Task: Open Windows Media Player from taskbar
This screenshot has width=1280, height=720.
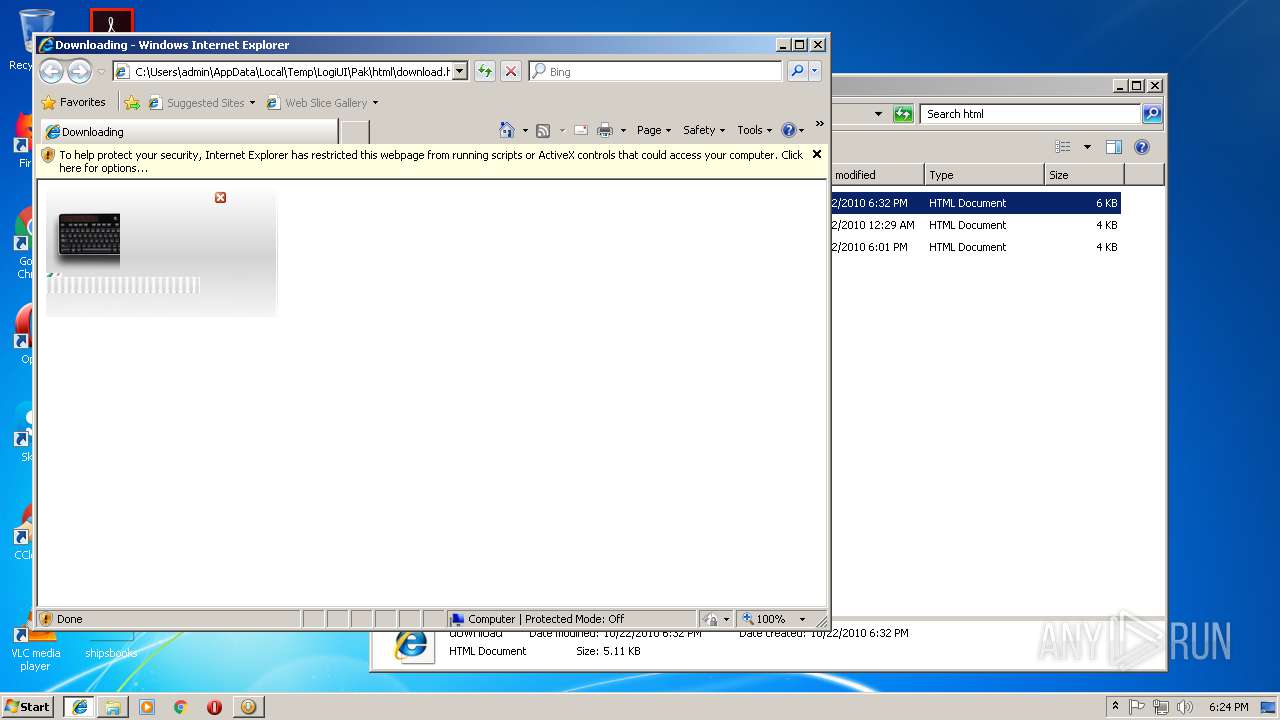Action: tap(147, 706)
